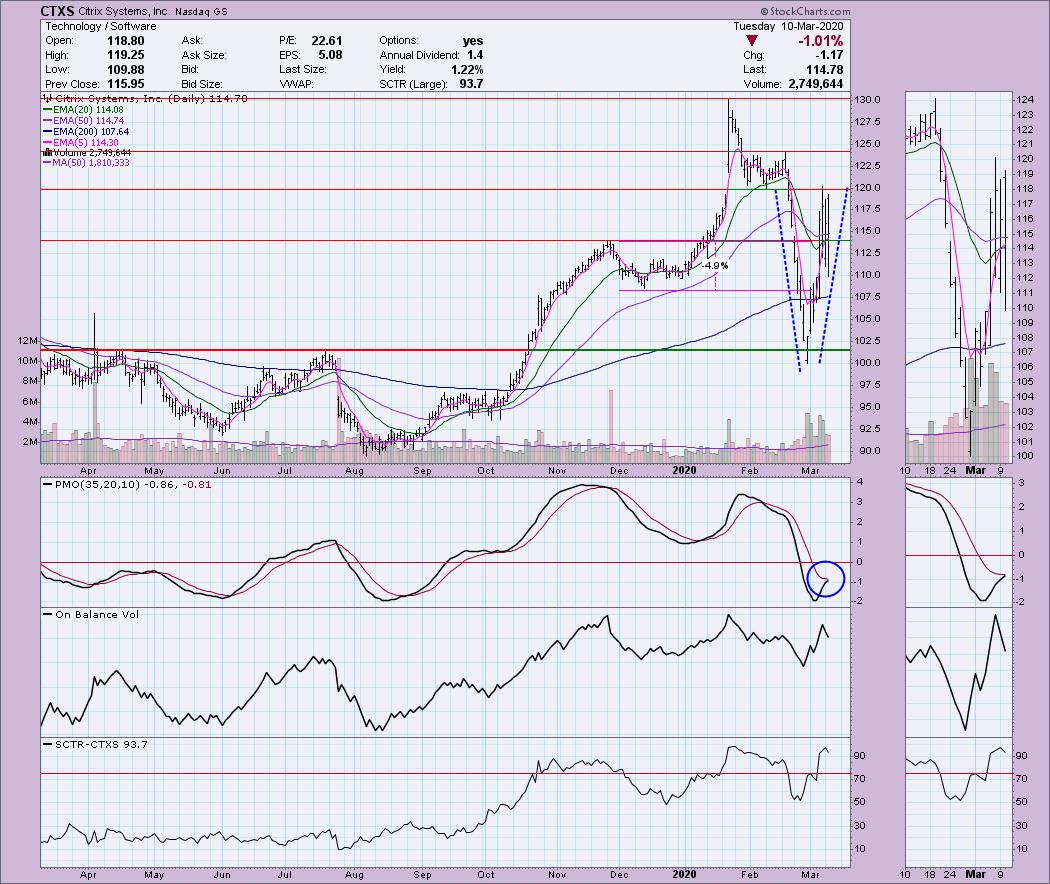Screen dimensions: 1050x884
Task: Click the Aug label on bottom time axis
Action: 354,874
